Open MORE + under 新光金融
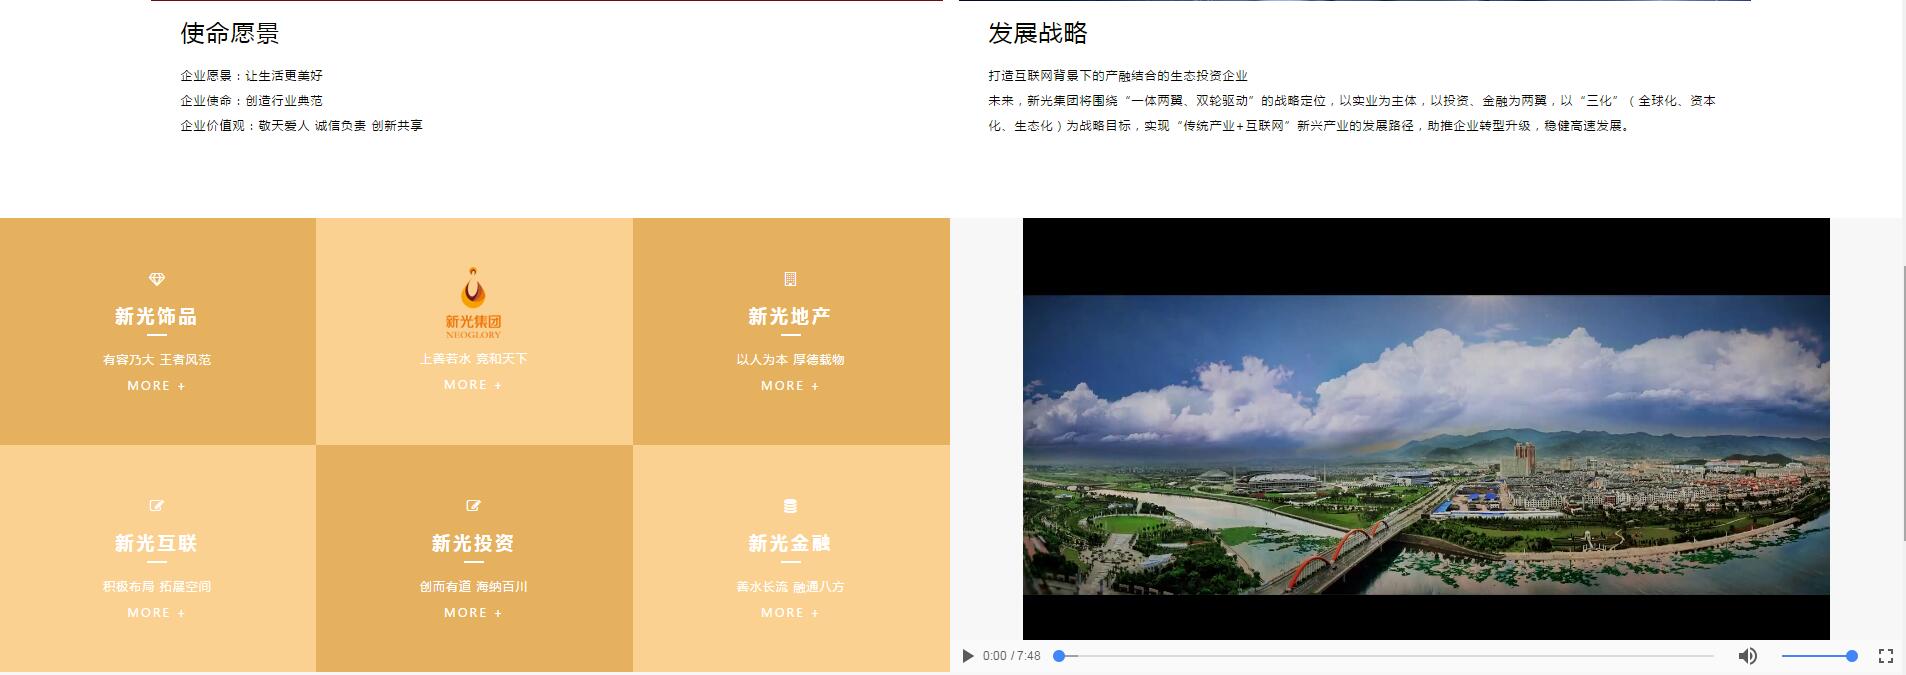 790,613
